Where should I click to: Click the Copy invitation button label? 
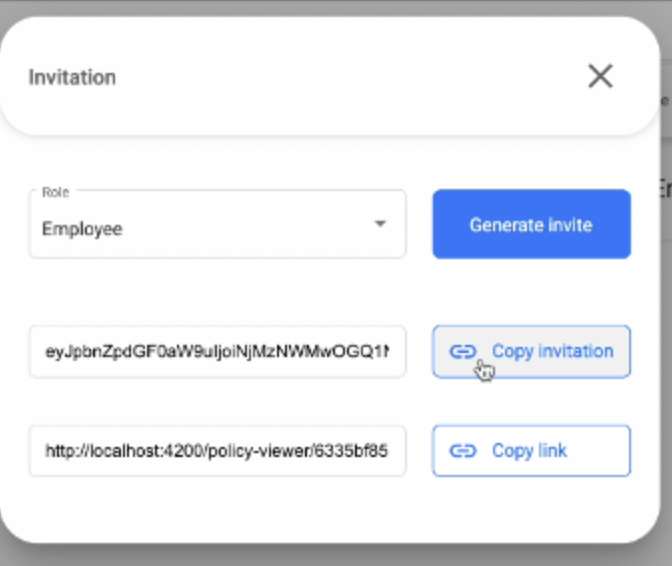click(x=552, y=351)
